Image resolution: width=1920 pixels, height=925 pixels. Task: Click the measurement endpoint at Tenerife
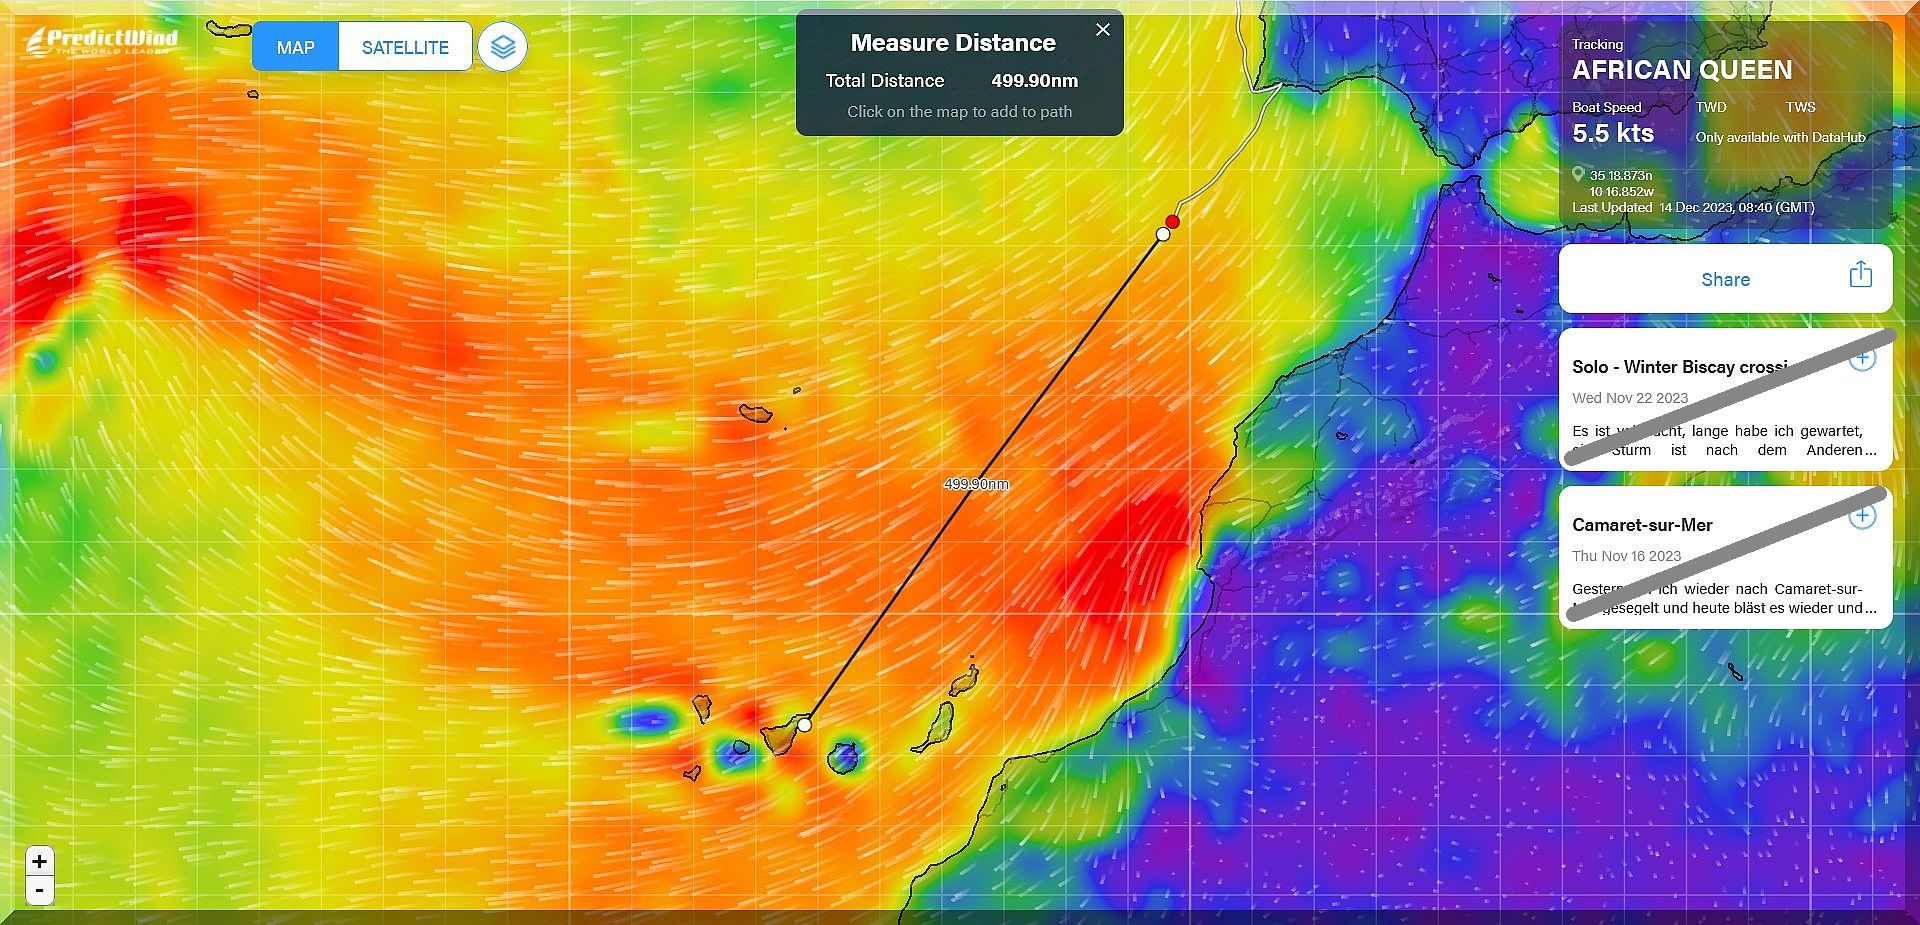point(805,724)
